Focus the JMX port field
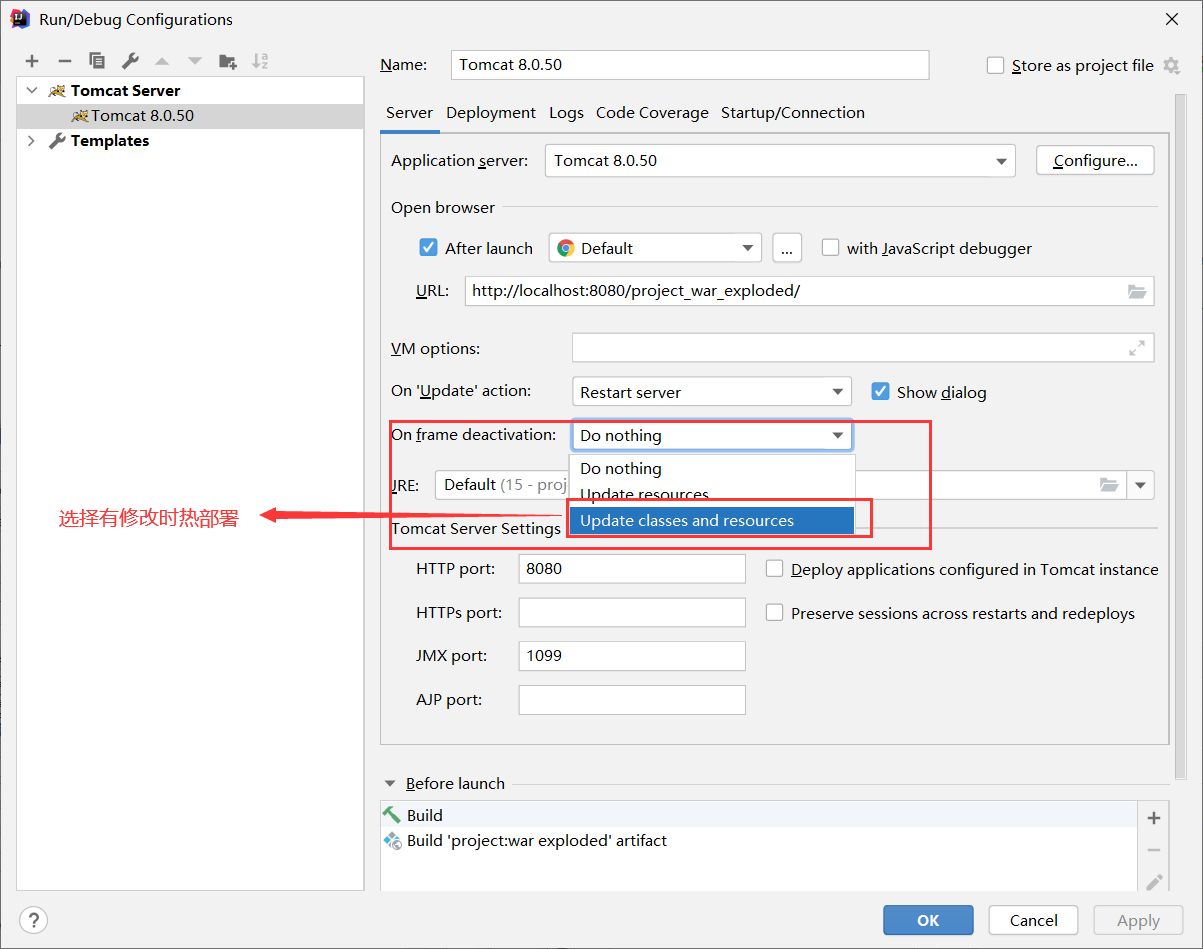 pyautogui.click(x=632, y=656)
